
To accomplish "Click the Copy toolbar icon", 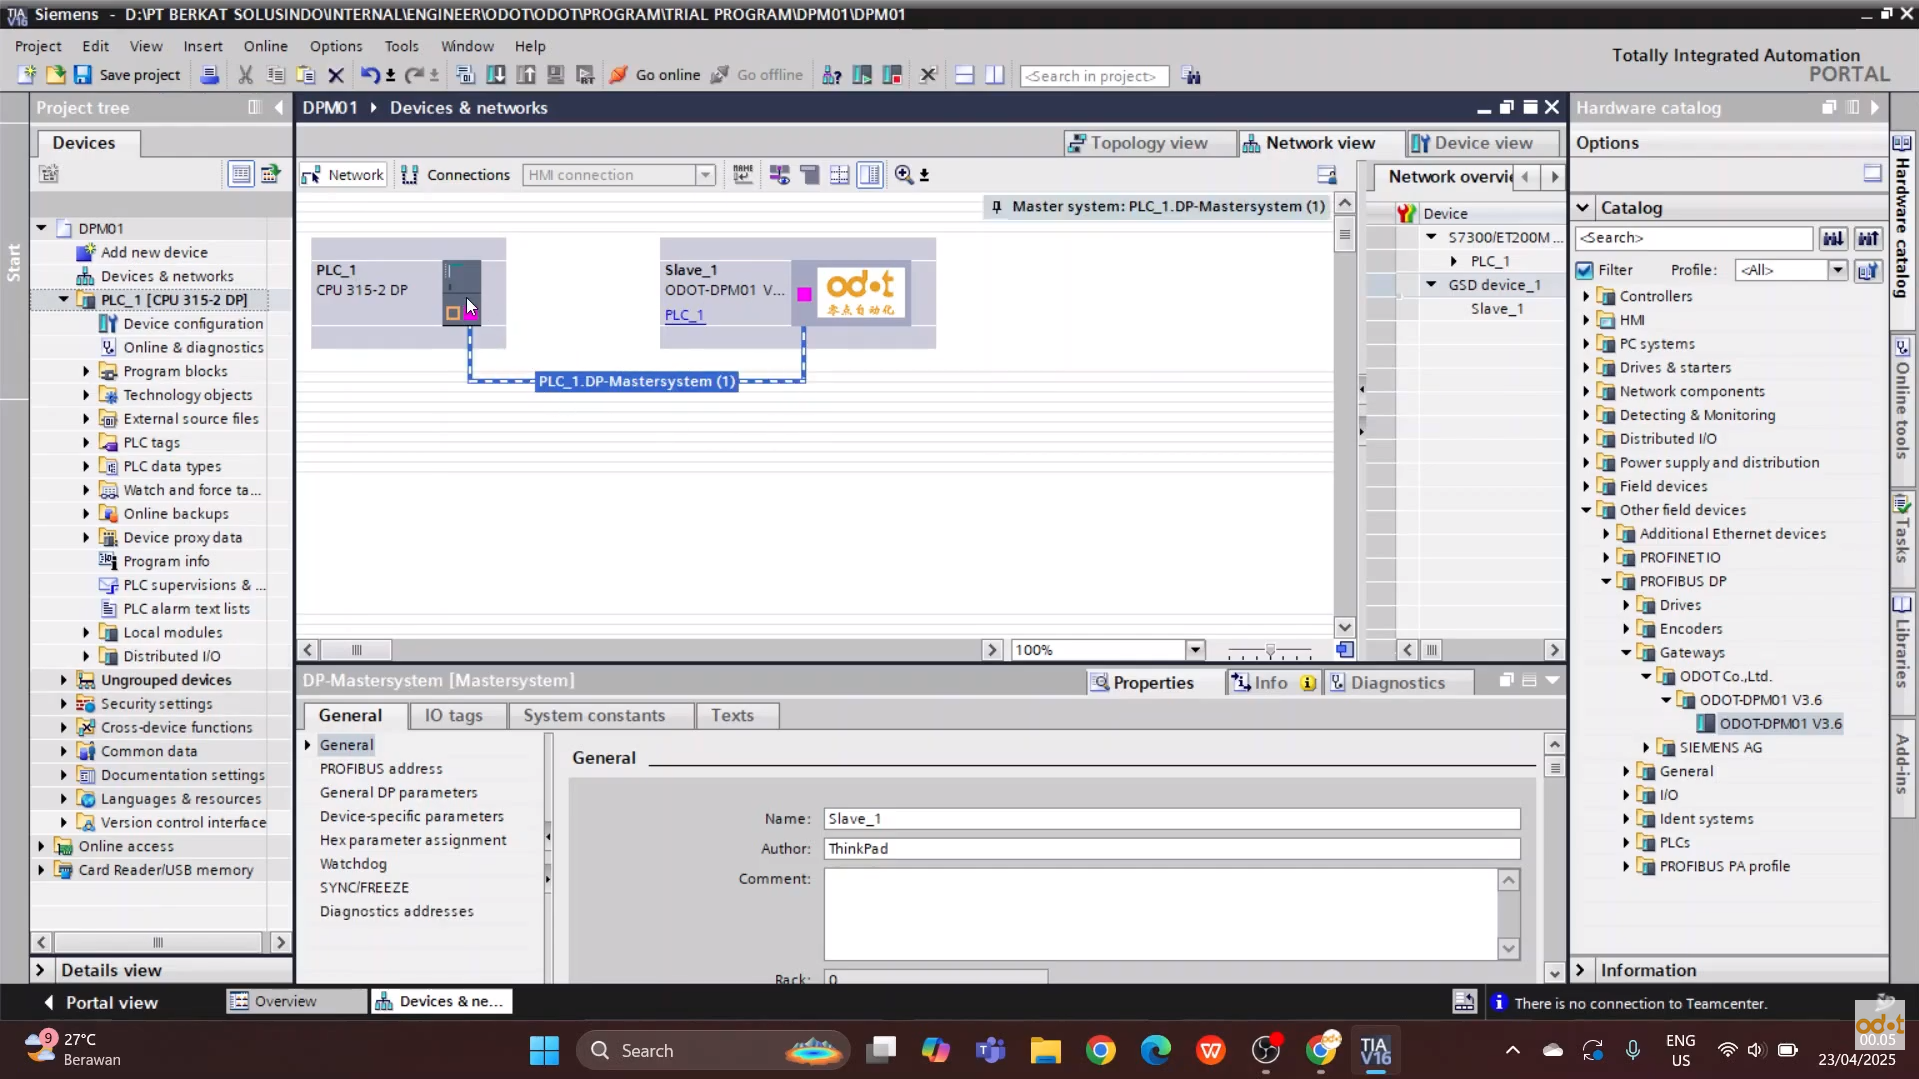I will point(276,75).
